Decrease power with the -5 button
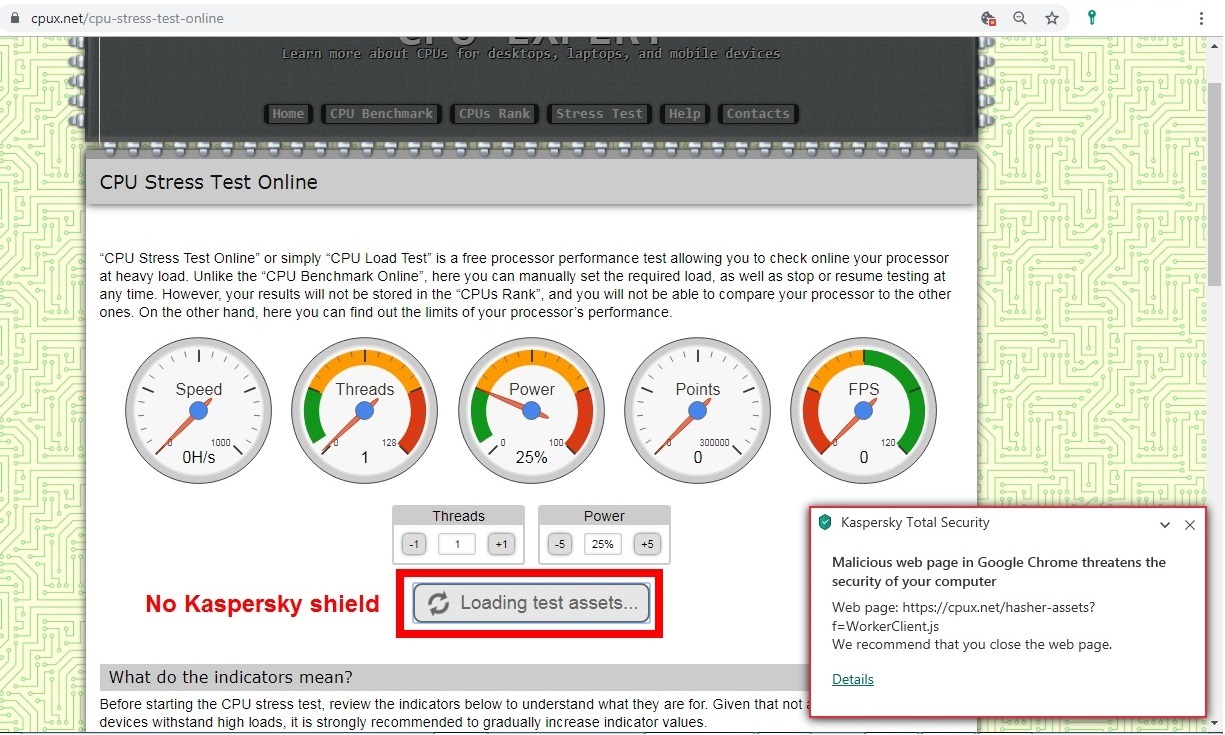Viewport: 1225px width, 735px height. coord(560,544)
